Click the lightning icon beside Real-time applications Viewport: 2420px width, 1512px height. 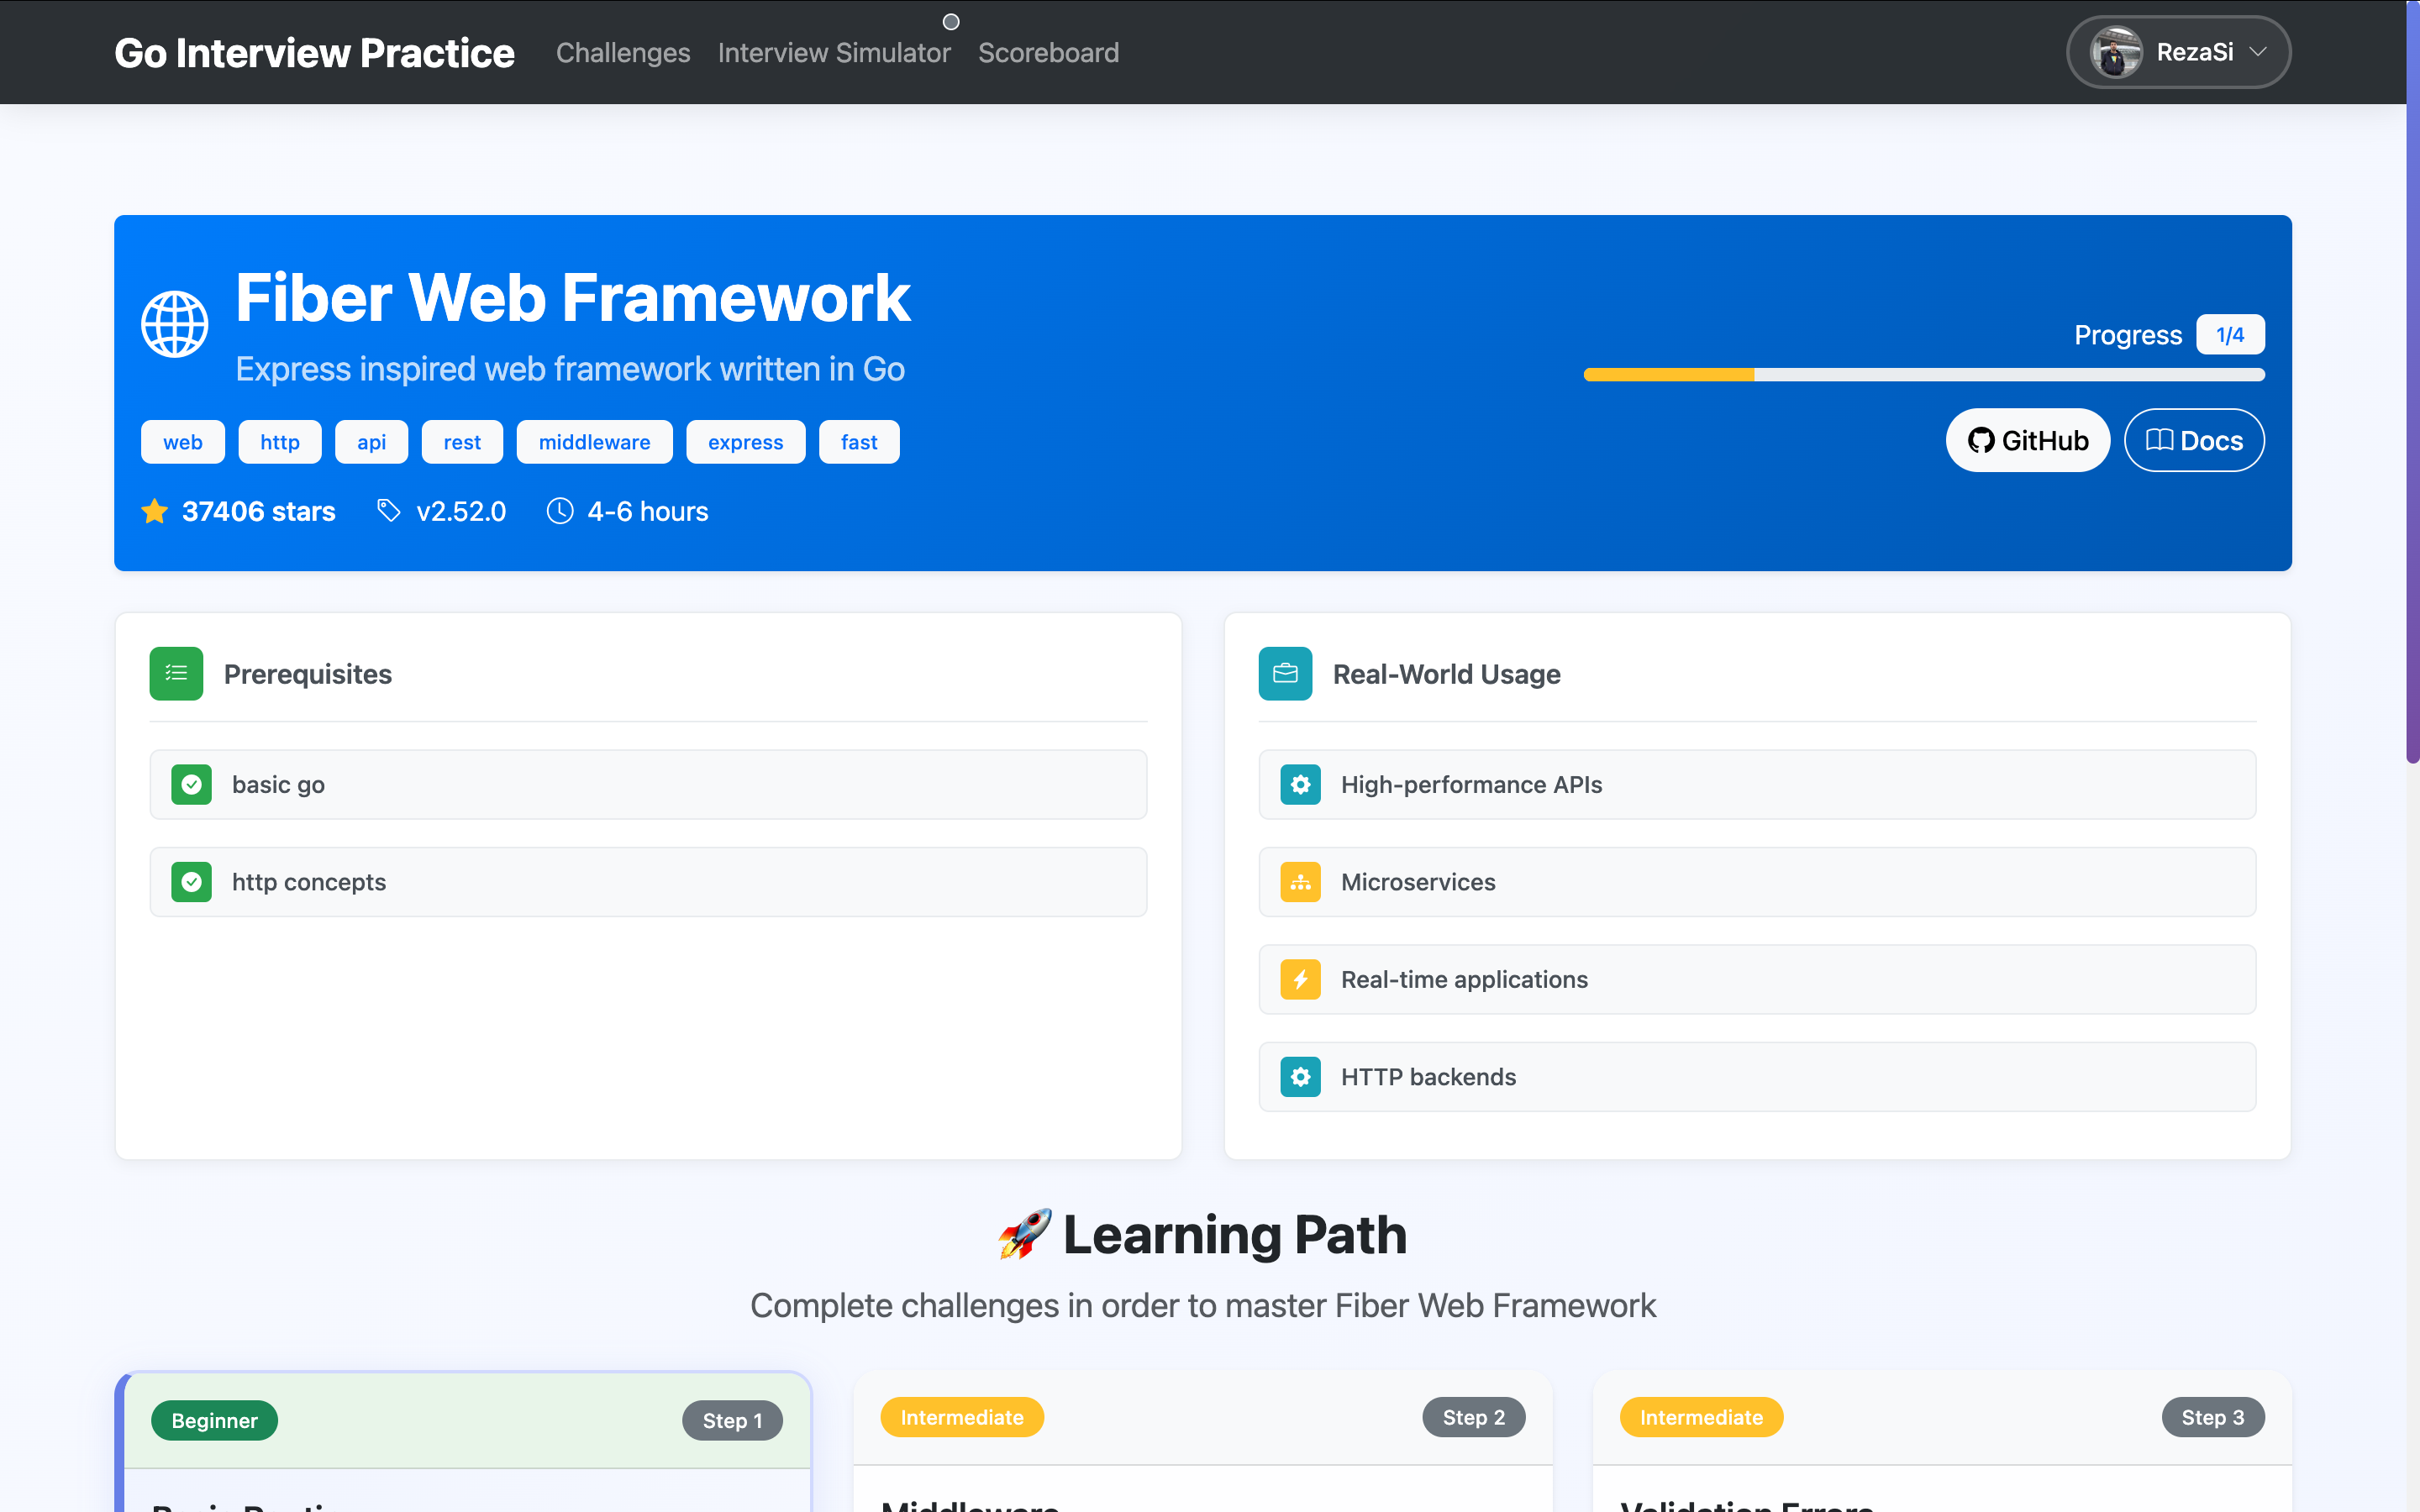[x=1300, y=979]
